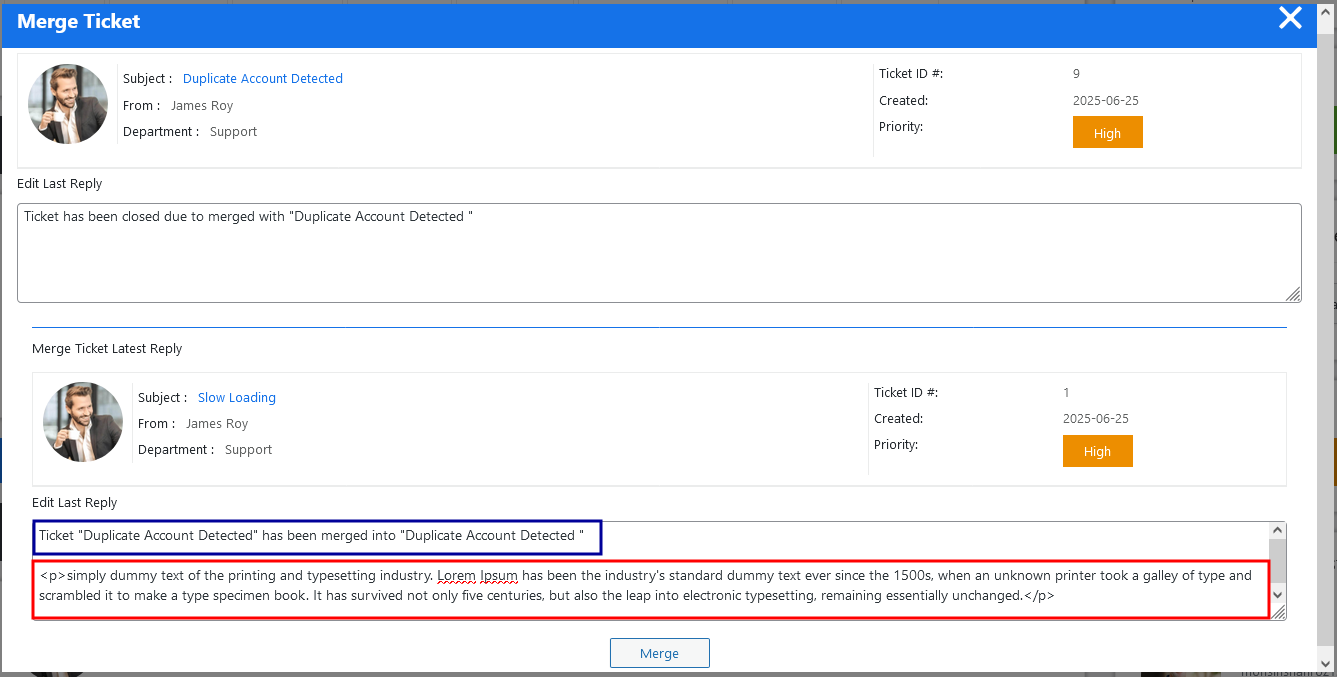The height and width of the screenshot is (677, 1337).
Task: Click the resize handle of the lower reply box
Action: (x=1278, y=612)
